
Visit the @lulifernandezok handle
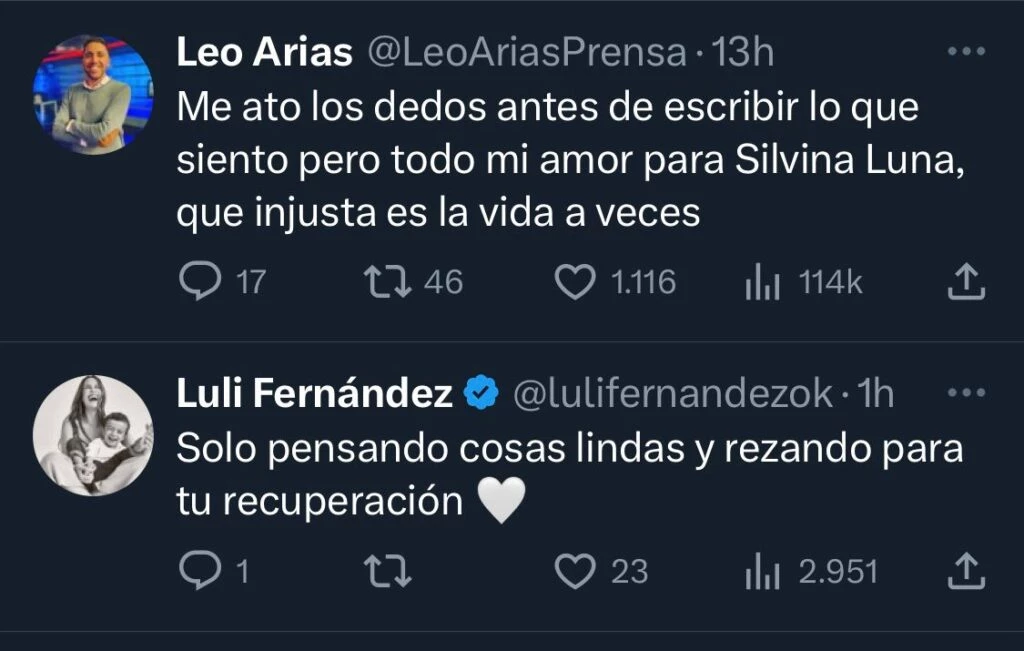point(672,394)
